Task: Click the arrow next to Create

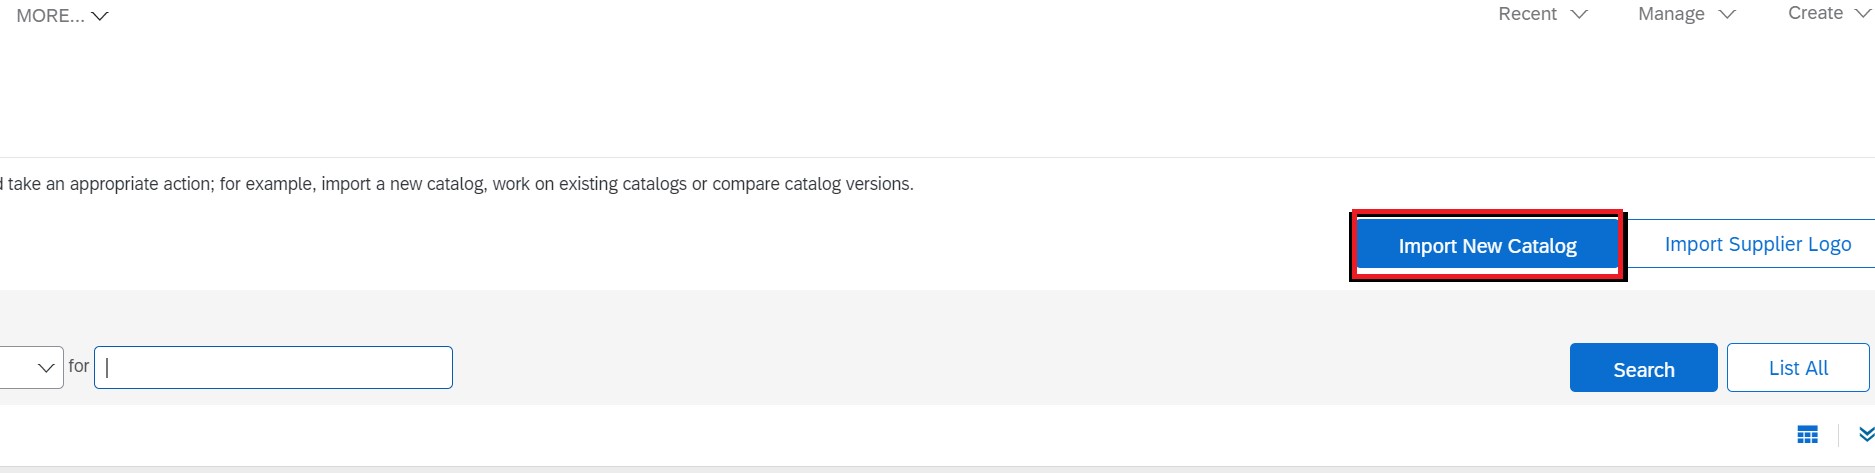Action: [1862, 14]
